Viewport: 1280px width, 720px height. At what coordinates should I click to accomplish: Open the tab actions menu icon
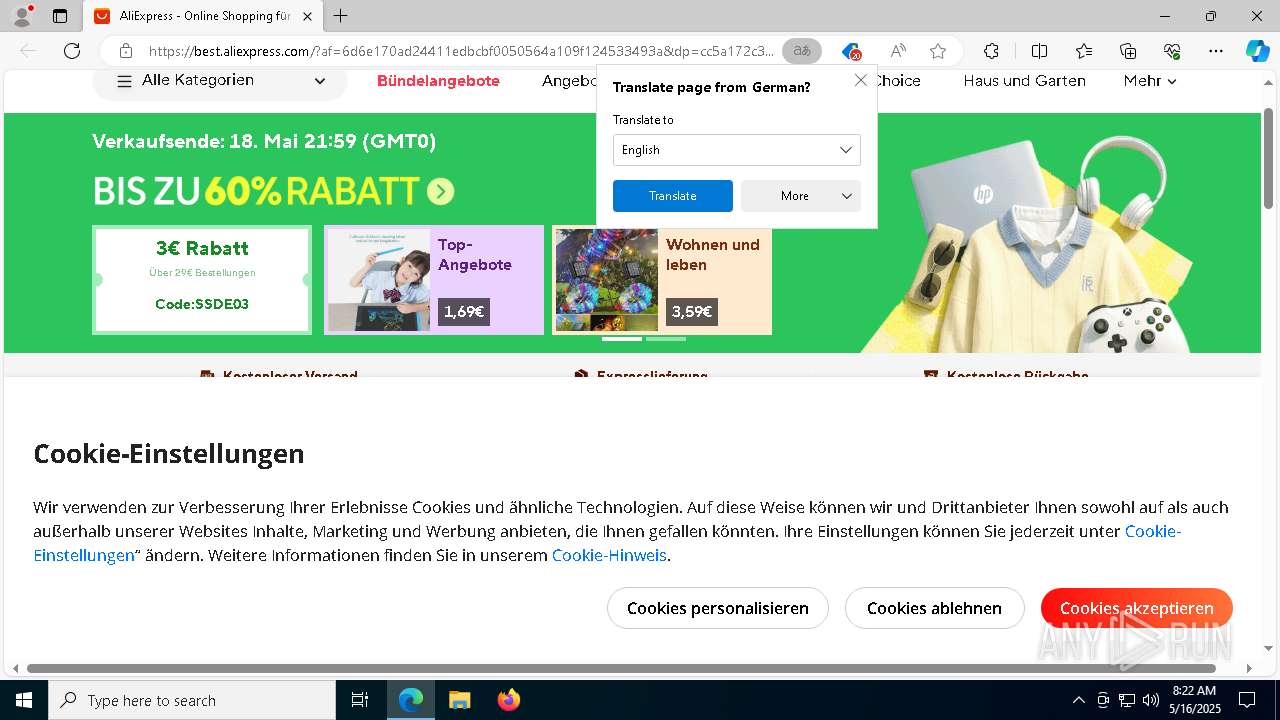coord(60,16)
